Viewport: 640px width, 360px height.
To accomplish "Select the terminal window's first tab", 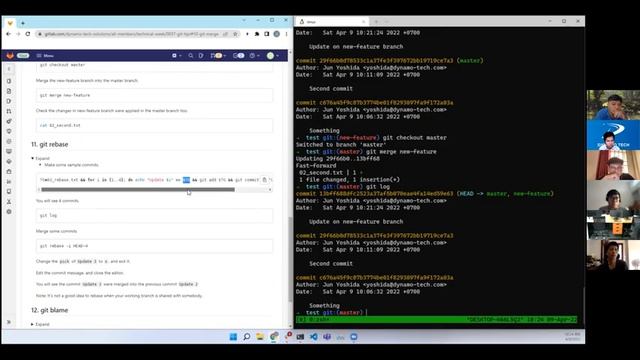I will 332,22.
